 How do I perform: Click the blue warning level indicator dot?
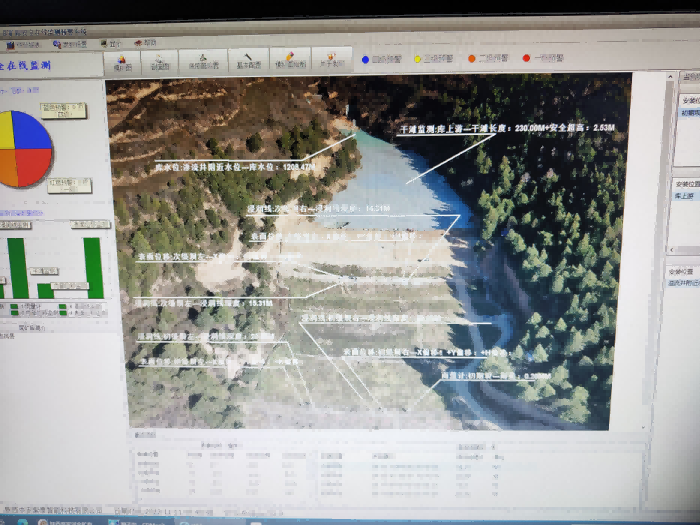(x=365, y=59)
